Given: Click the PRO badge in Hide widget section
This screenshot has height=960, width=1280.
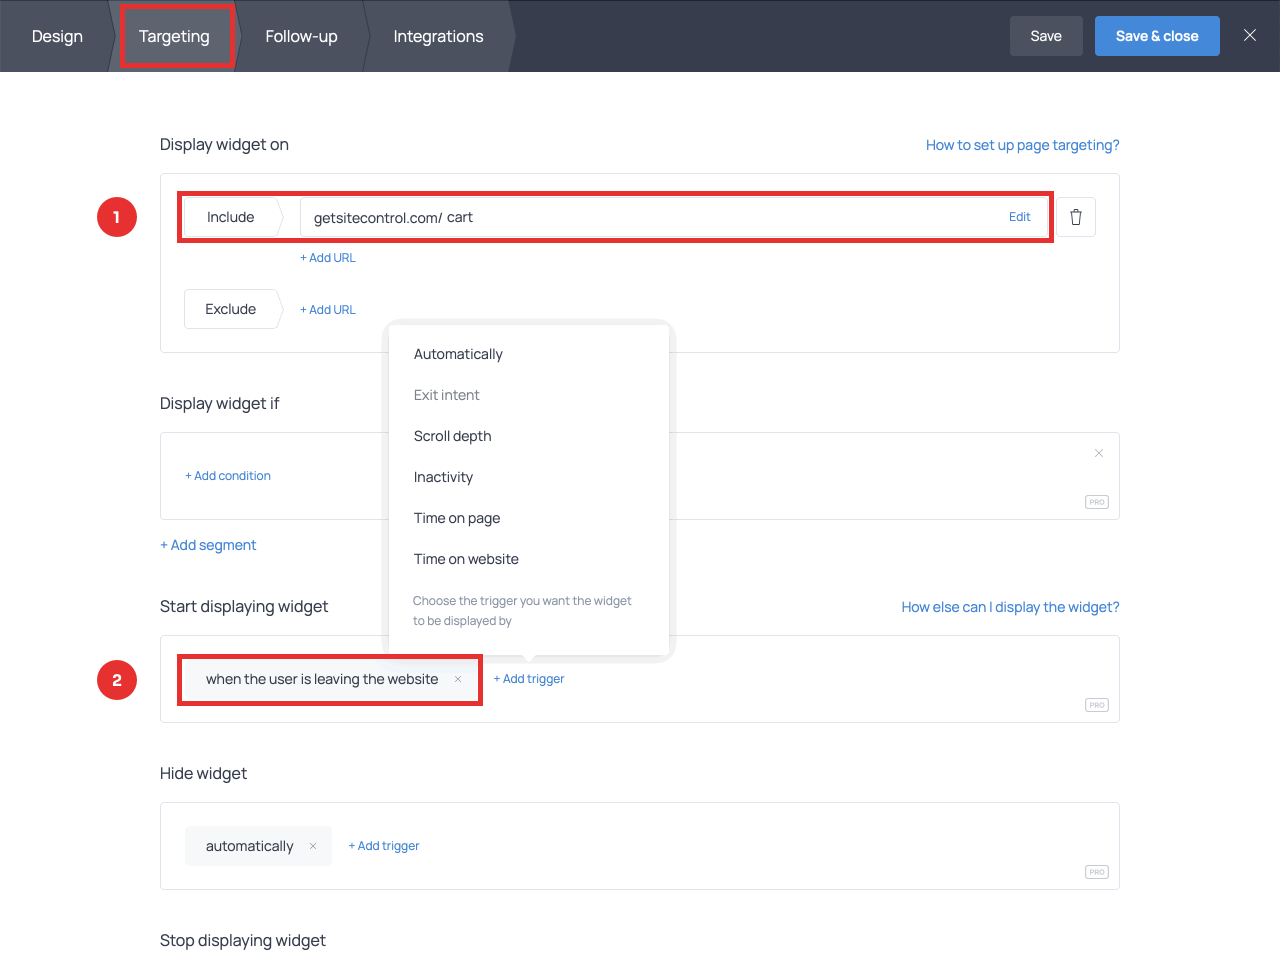Looking at the screenshot, I should (1096, 872).
